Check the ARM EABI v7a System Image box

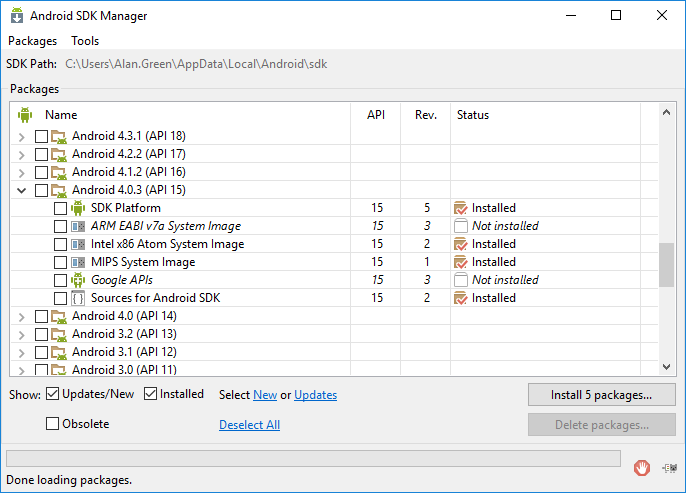60,226
